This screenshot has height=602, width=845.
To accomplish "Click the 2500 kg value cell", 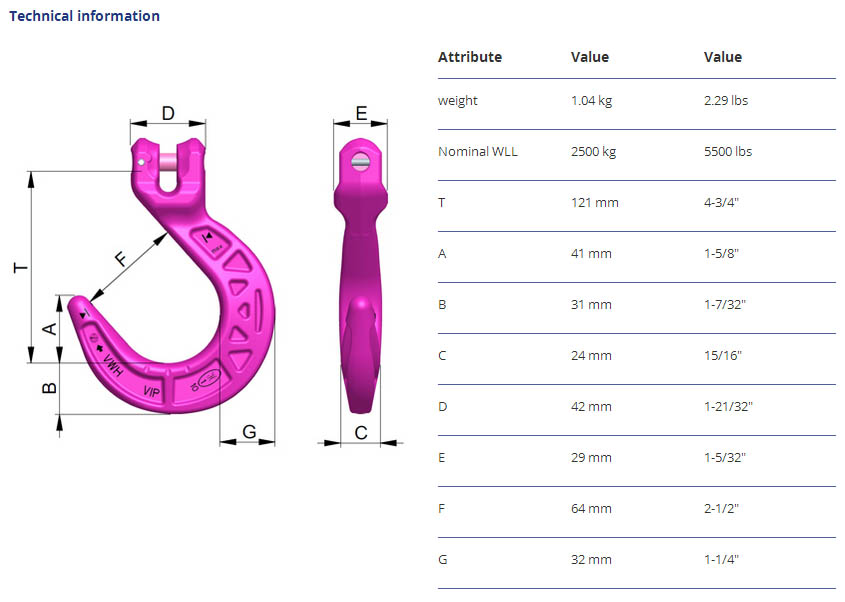I will (593, 152).
